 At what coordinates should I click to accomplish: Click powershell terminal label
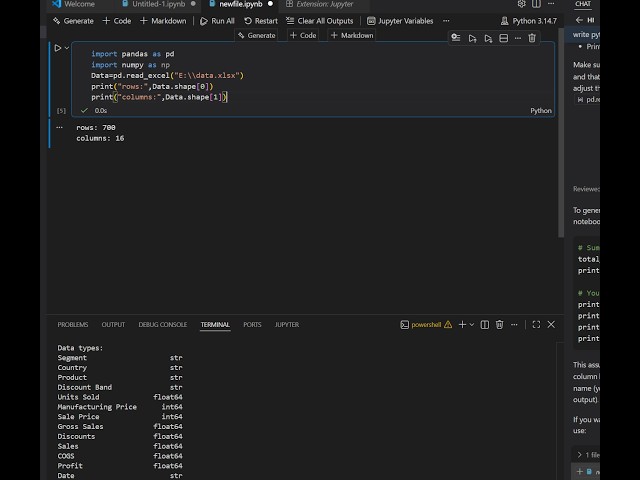(x=426, y=324)
